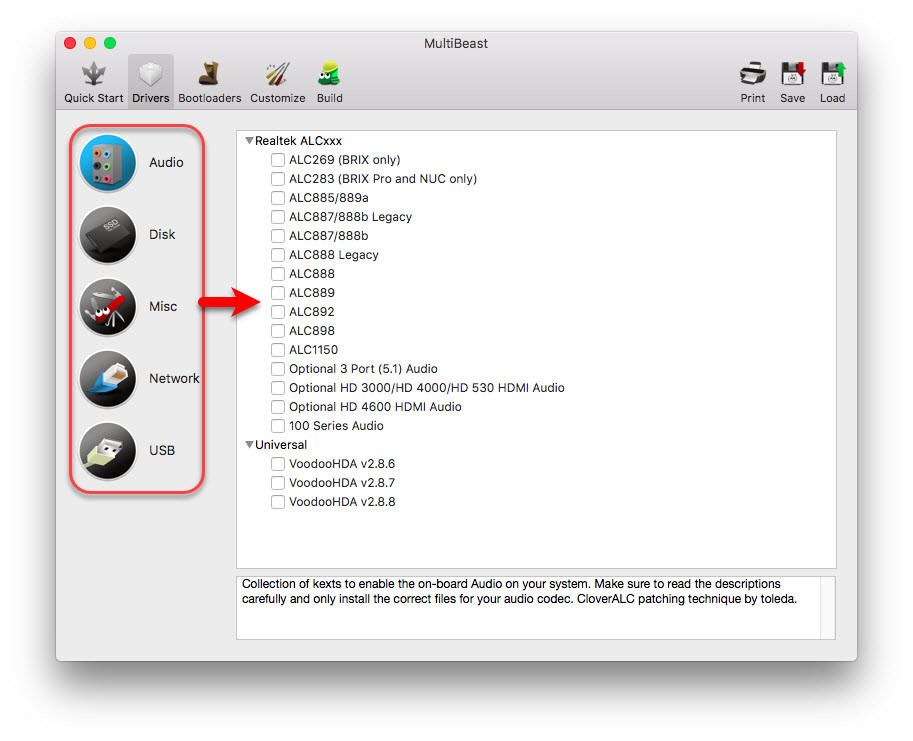Check VoodooHDA v2.8.6

click(278, 464)
